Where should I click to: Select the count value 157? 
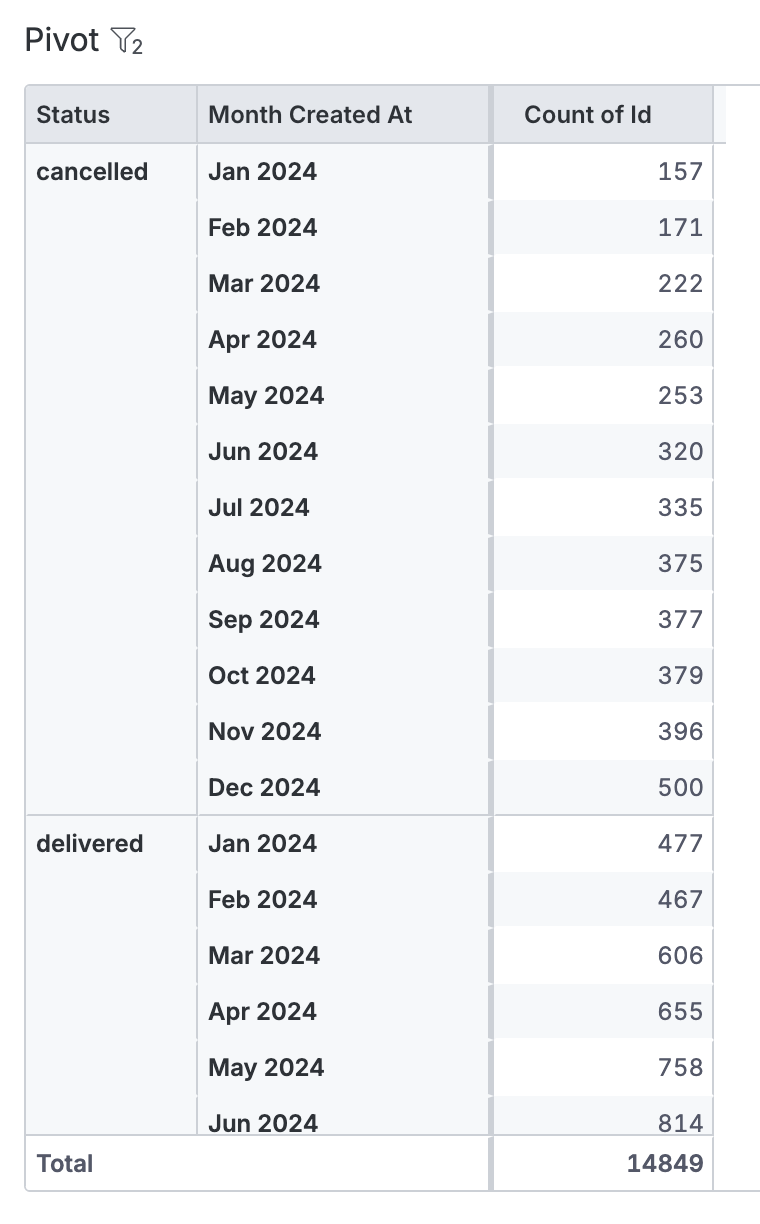[x=680, y=172]
